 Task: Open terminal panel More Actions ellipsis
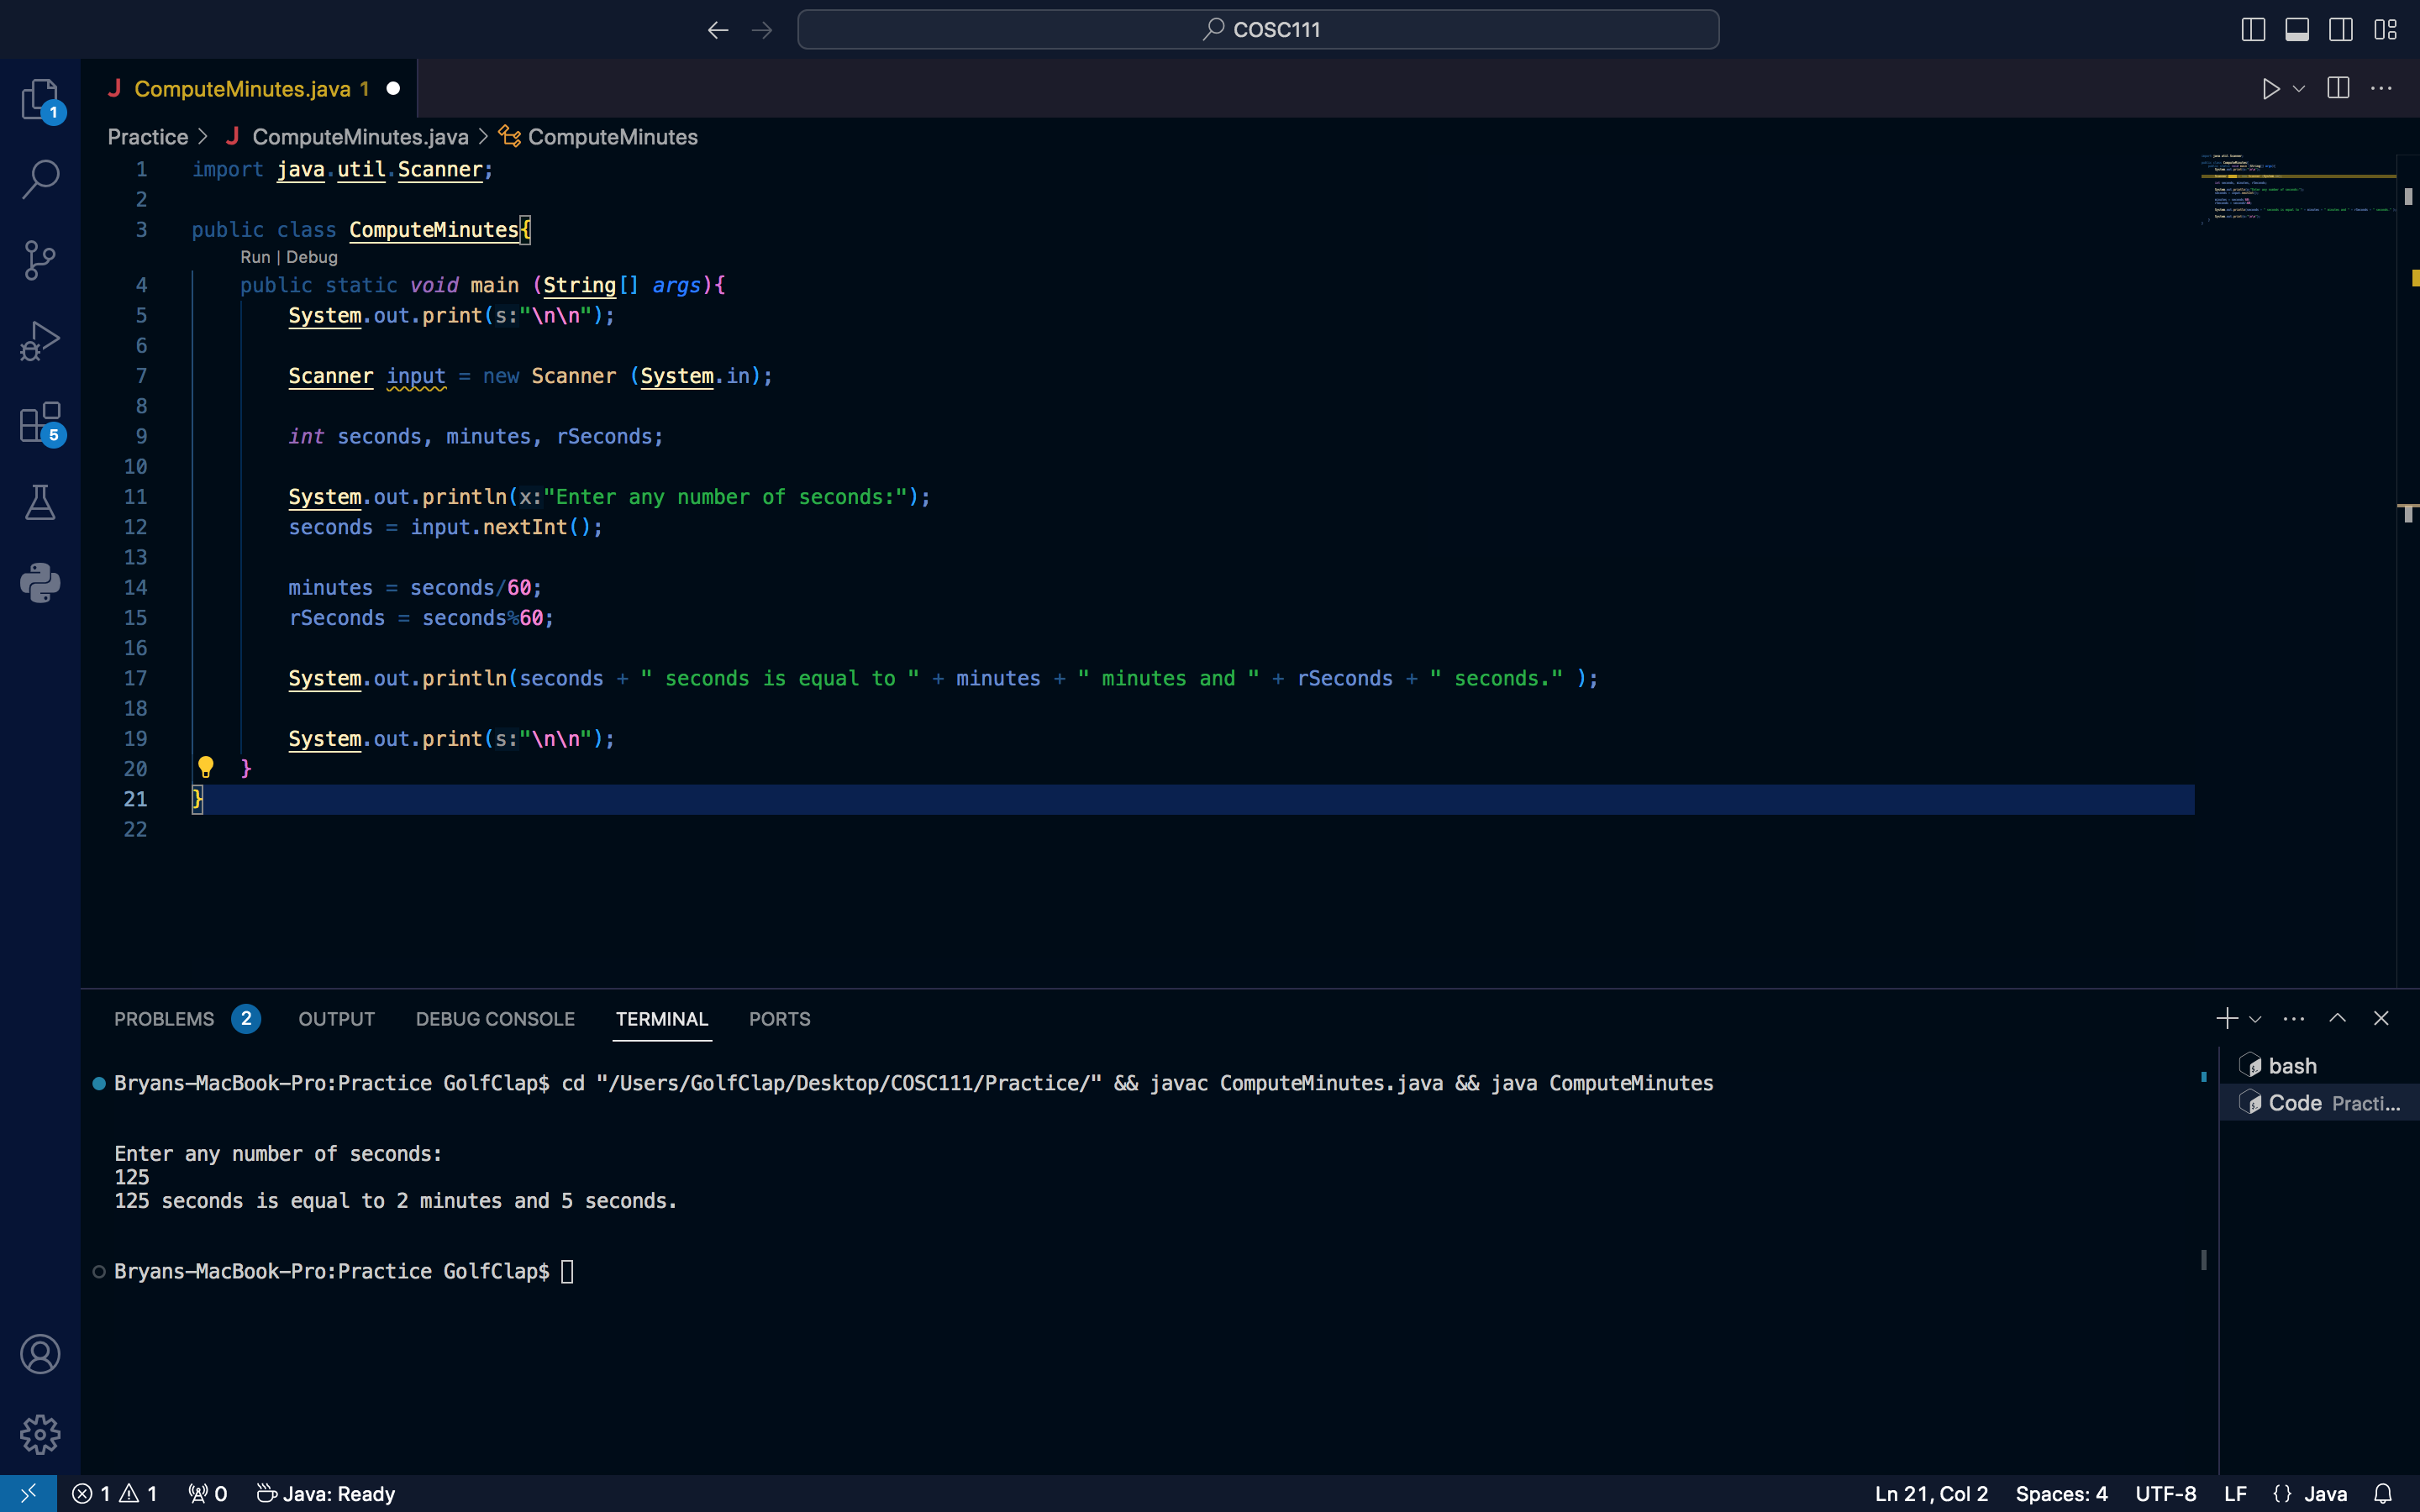tap(2294, 1018)
